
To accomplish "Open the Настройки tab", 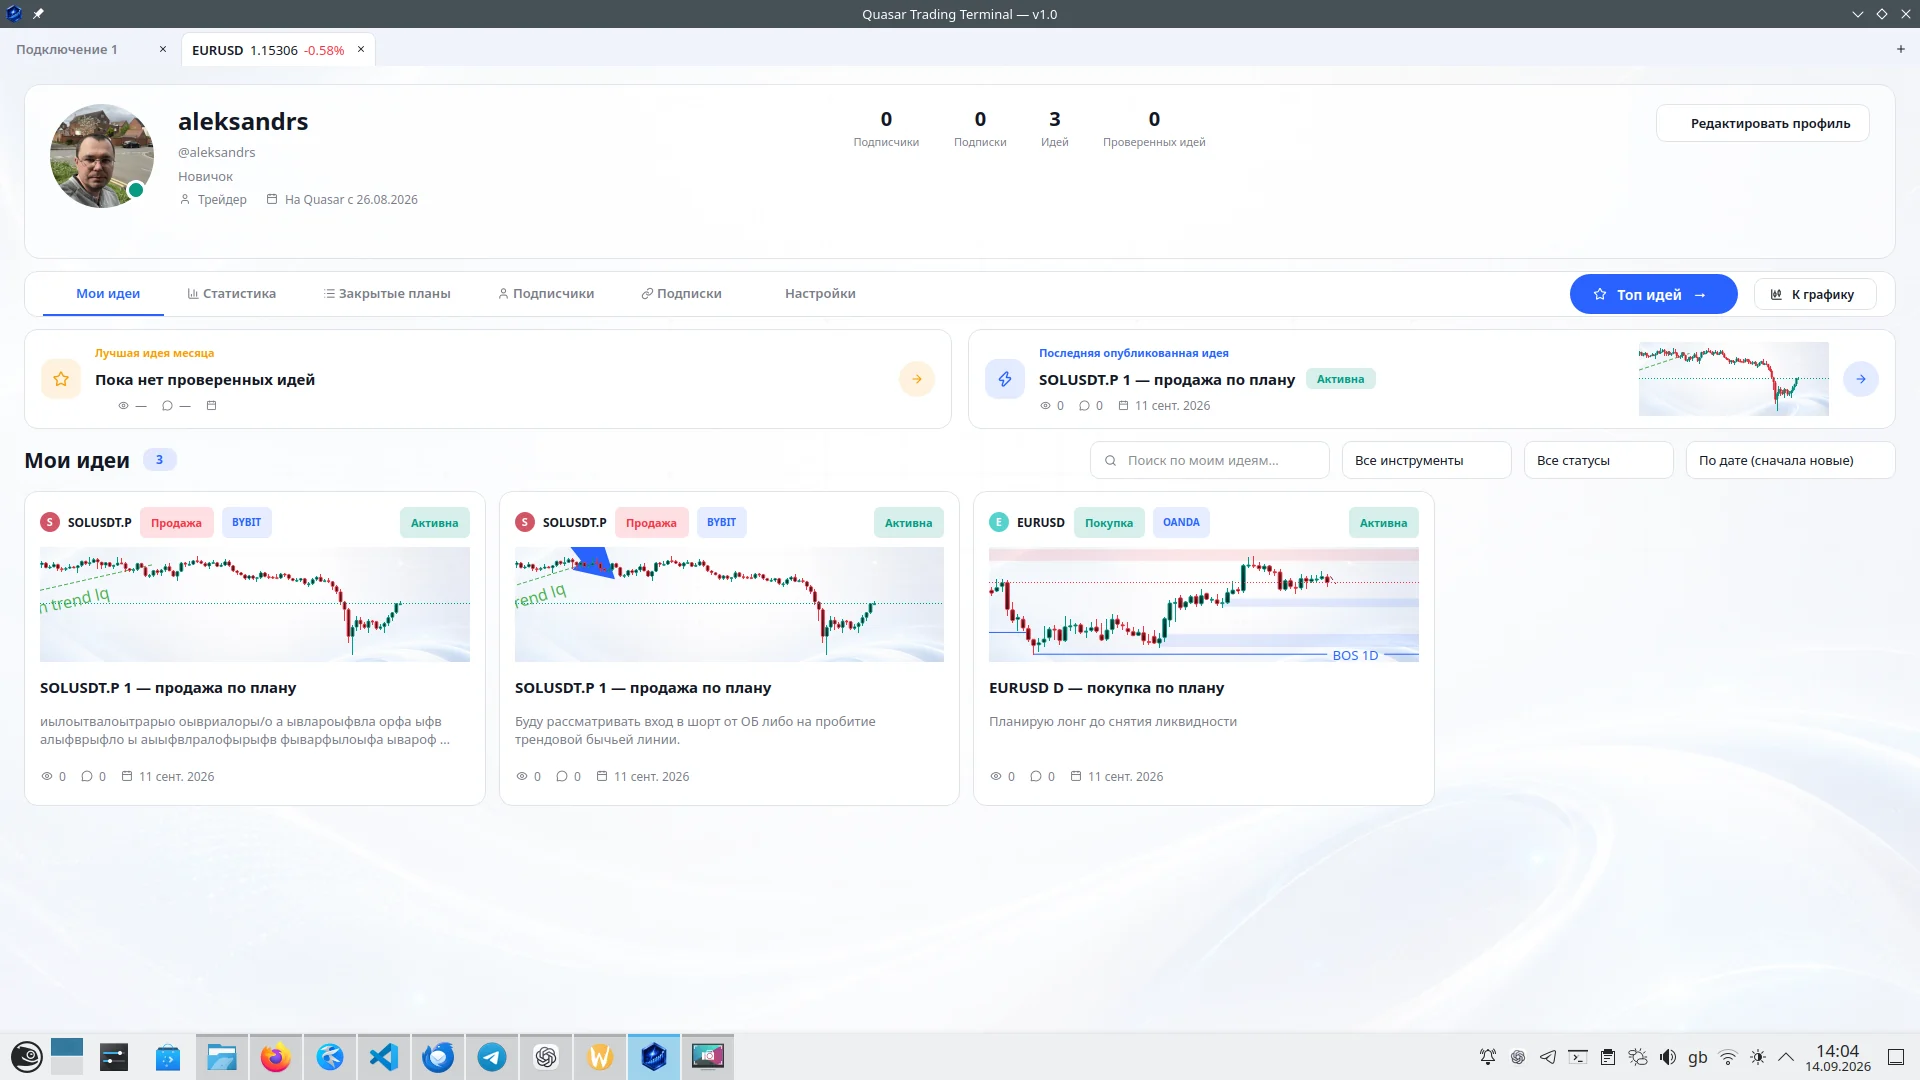I will pyautogui.click(x=820, y=294).
